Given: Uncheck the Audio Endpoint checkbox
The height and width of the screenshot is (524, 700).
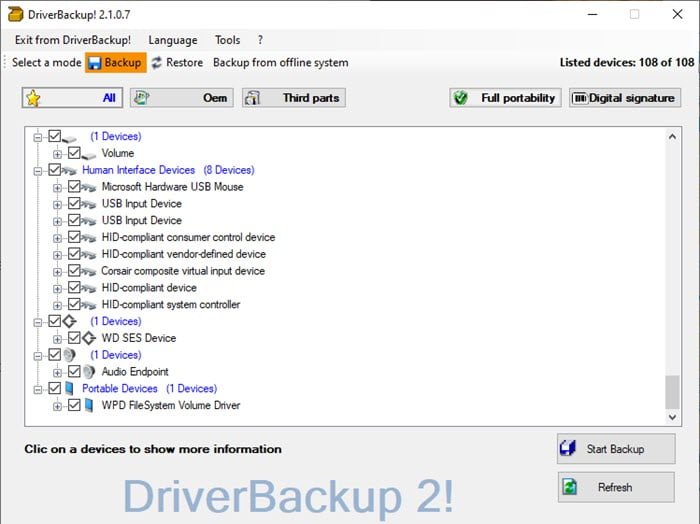Looking at the screenshot, I should pyautogui.click(x=74, y=371).
